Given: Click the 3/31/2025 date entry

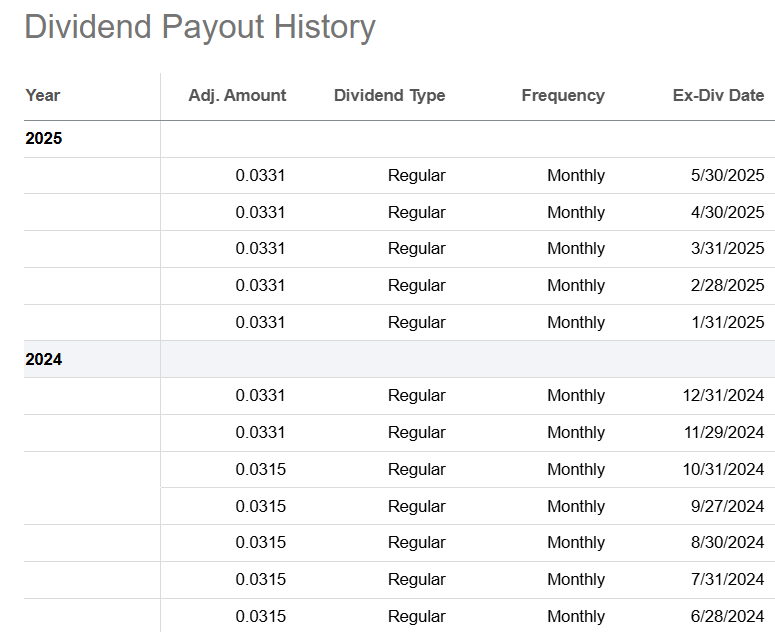Looking at the screenshot, I should click(727, 249).
